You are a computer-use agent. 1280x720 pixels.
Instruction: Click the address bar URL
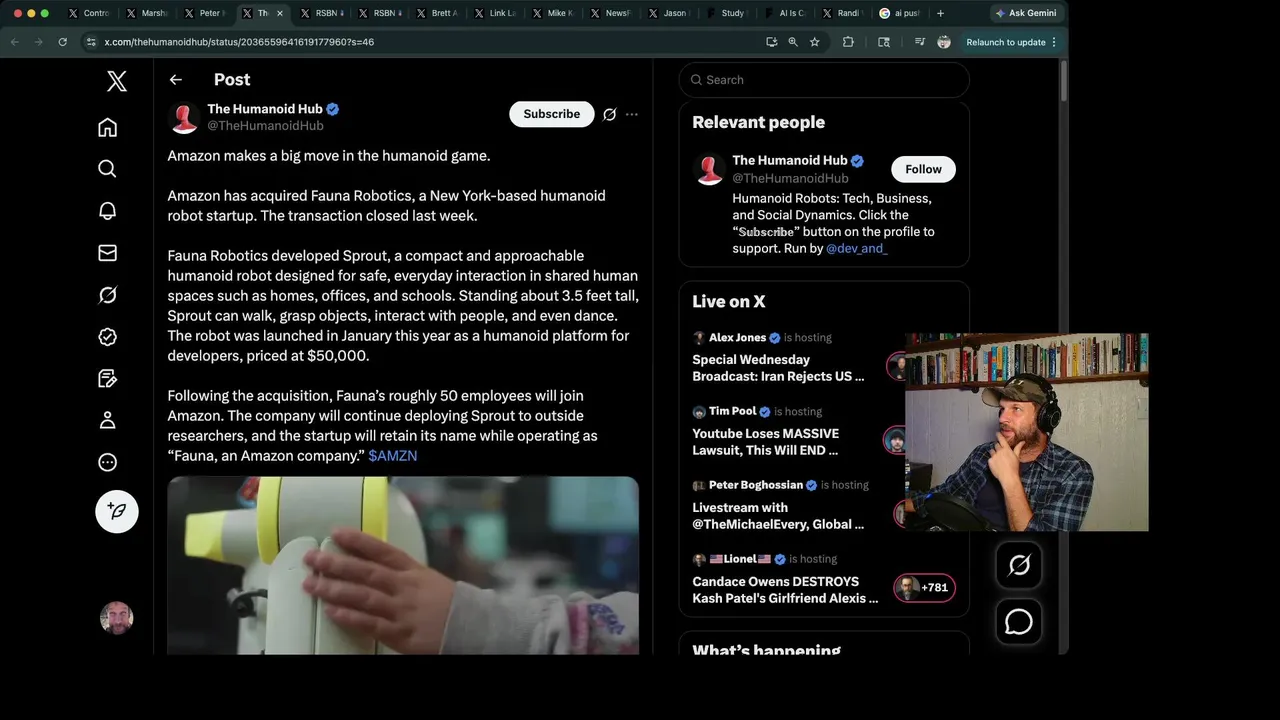coord(239,42)
